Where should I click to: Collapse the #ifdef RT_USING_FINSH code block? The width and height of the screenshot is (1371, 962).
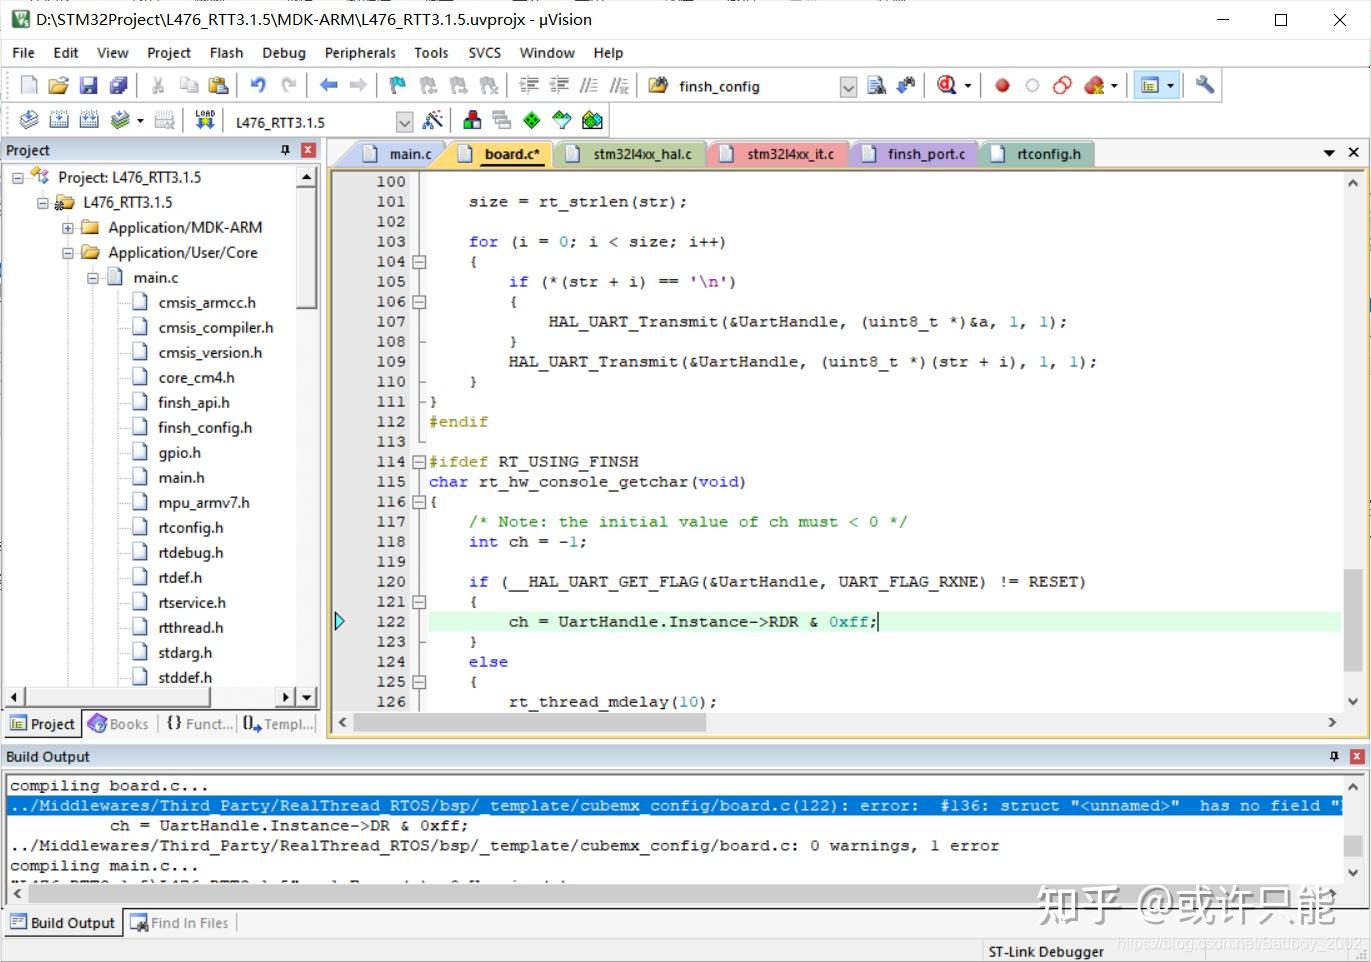[418, 462]
